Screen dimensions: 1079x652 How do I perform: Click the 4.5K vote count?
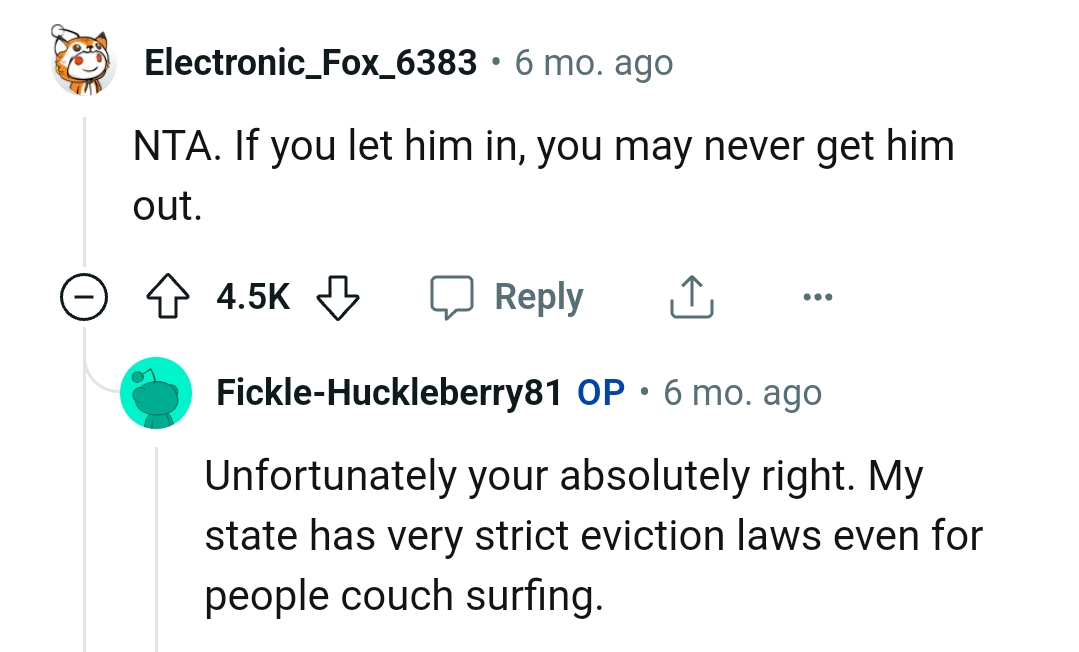pos(252,296)
